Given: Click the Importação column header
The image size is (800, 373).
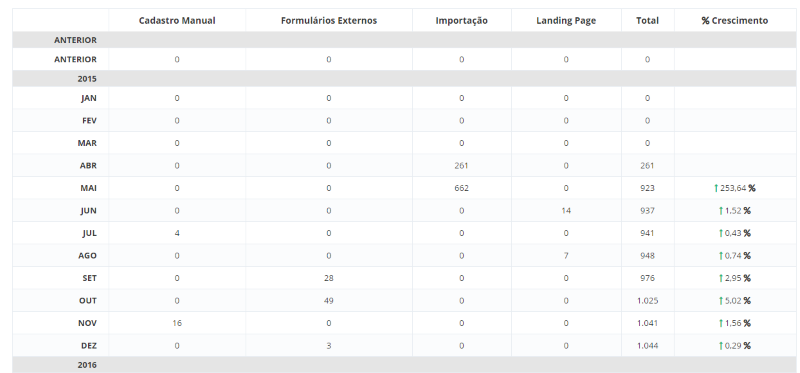Looking at the screenshot, I should click(x=461, y=20).
